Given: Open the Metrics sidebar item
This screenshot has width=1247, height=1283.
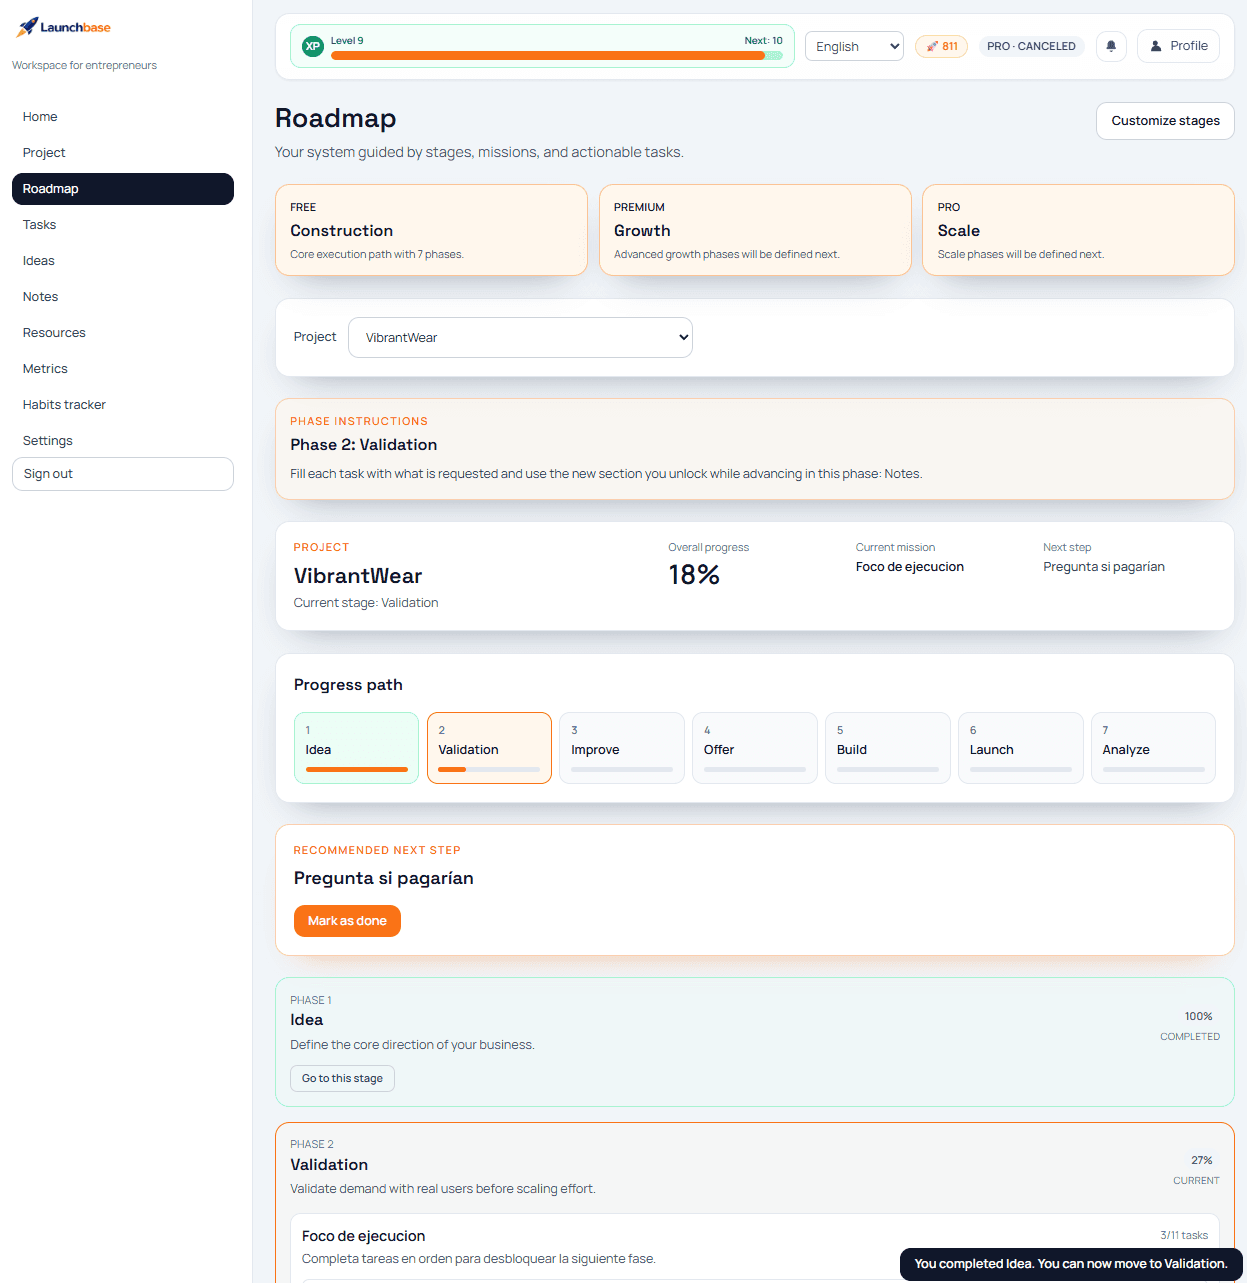Looking at the screenshot, I should click(45, 369).
